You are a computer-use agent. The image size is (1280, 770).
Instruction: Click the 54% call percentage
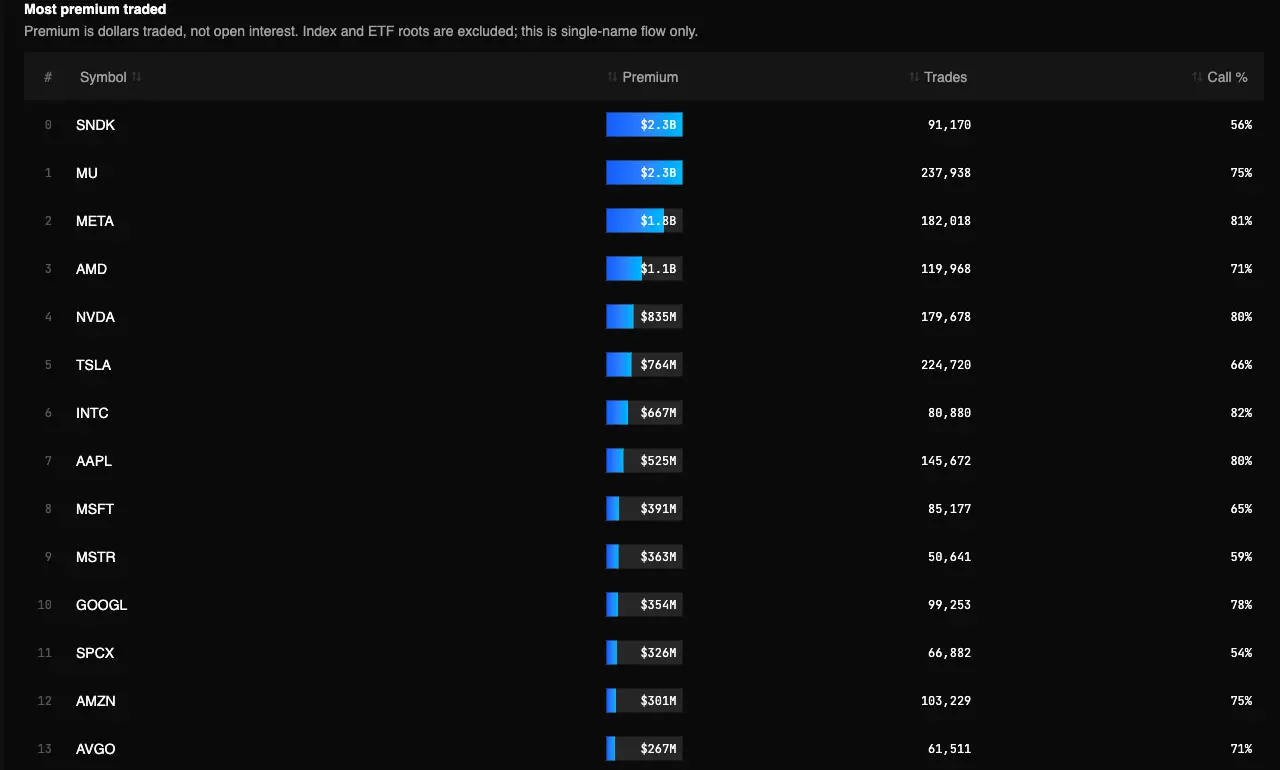(1241, 653)
